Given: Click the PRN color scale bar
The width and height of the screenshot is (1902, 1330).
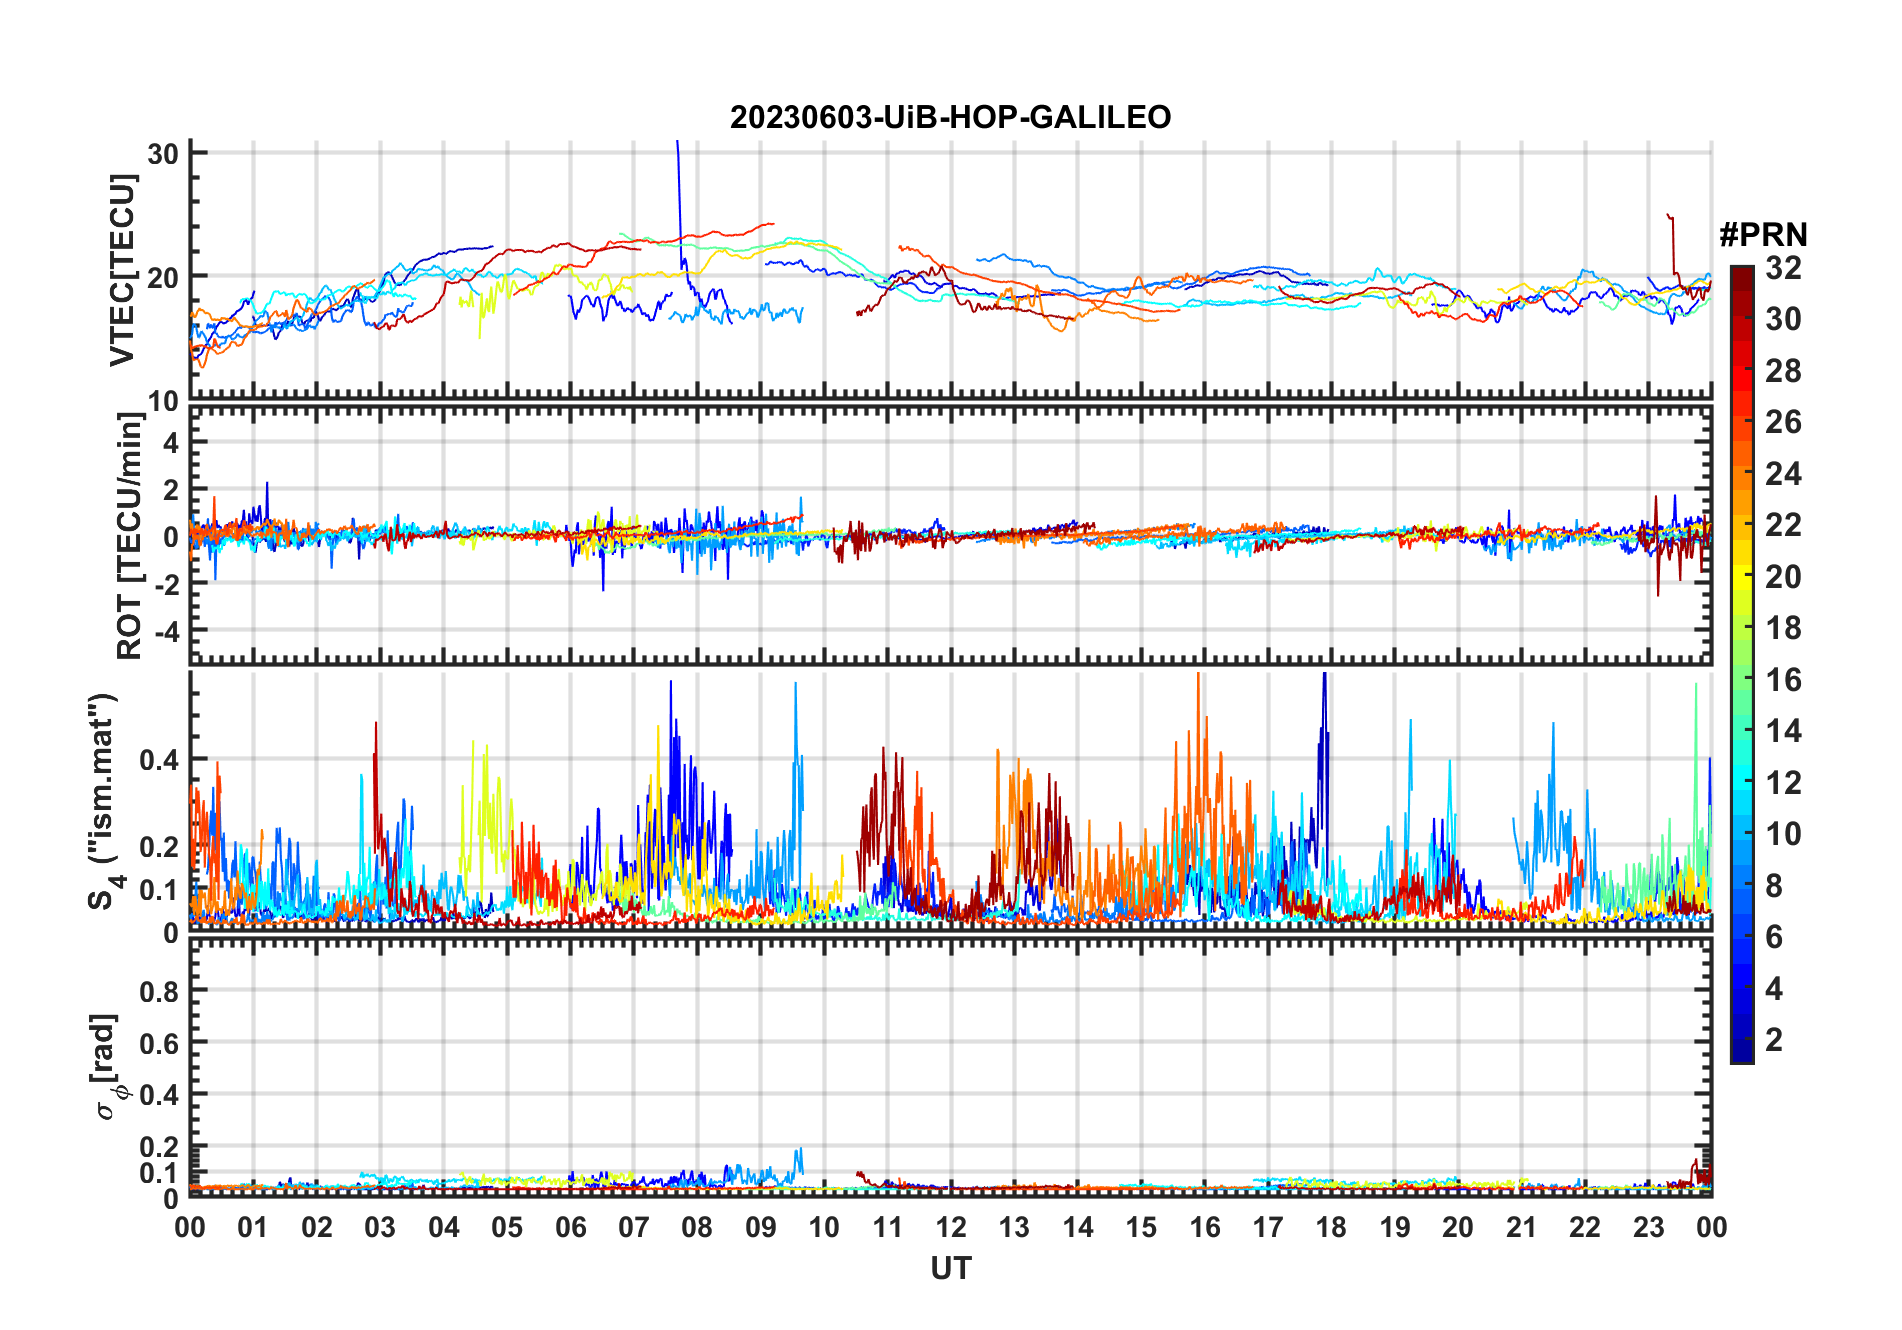Looking at the screenshot, I should click(1741, 664).
